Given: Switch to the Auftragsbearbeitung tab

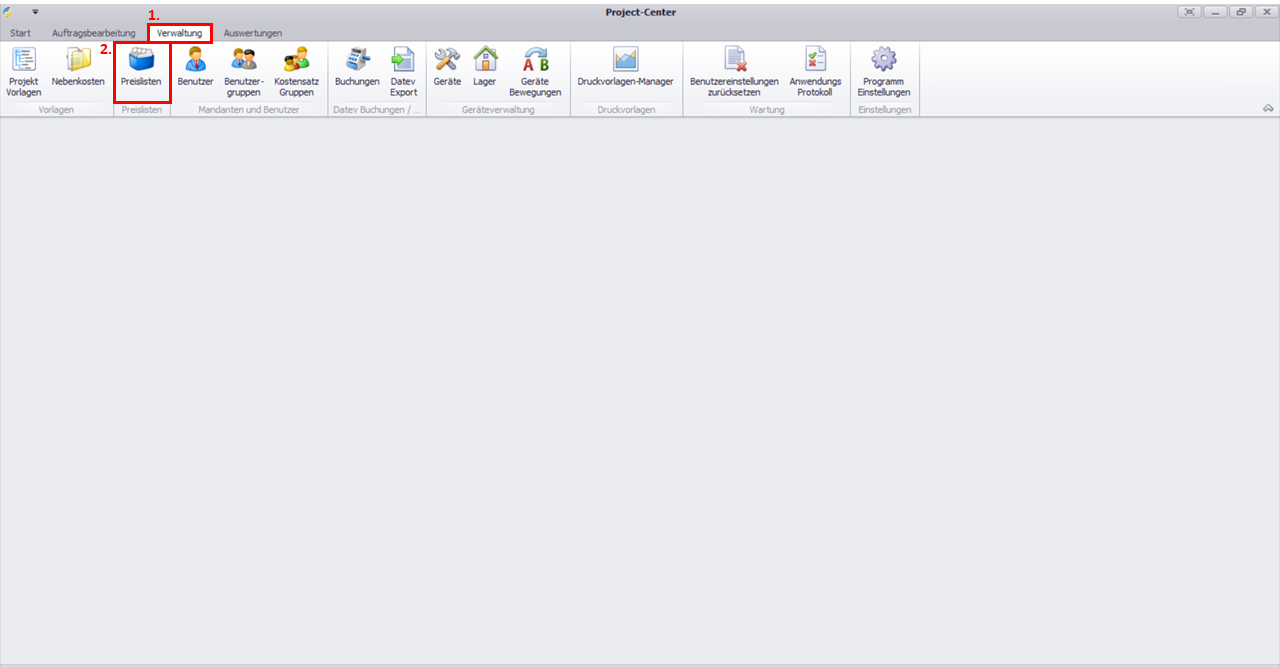Looking at the screenshot, I should coord(93,33).
